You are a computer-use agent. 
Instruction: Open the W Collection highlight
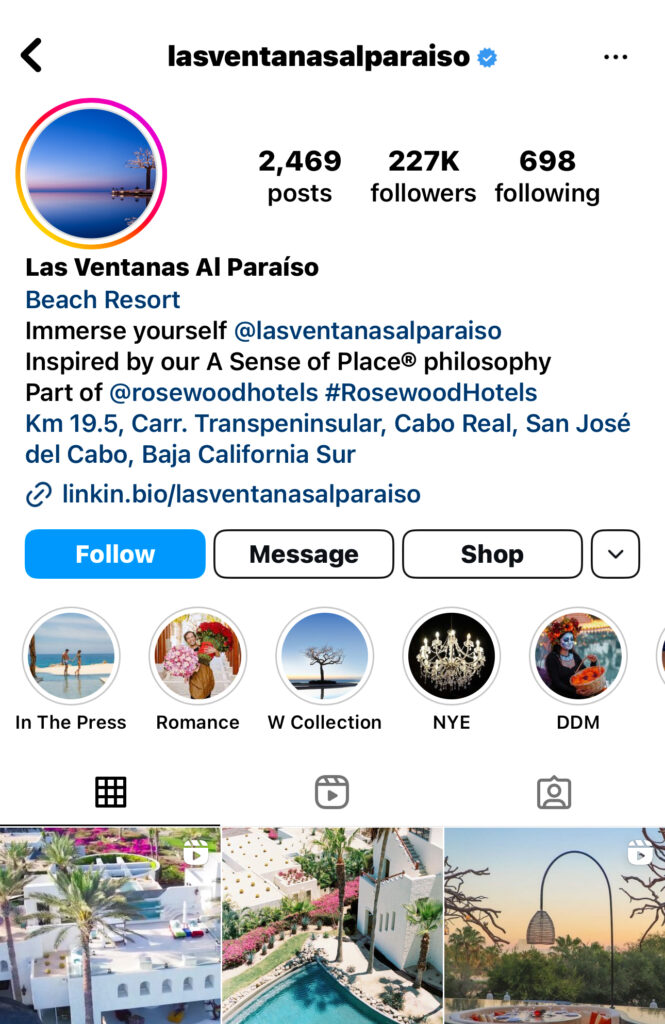(325, 656)
